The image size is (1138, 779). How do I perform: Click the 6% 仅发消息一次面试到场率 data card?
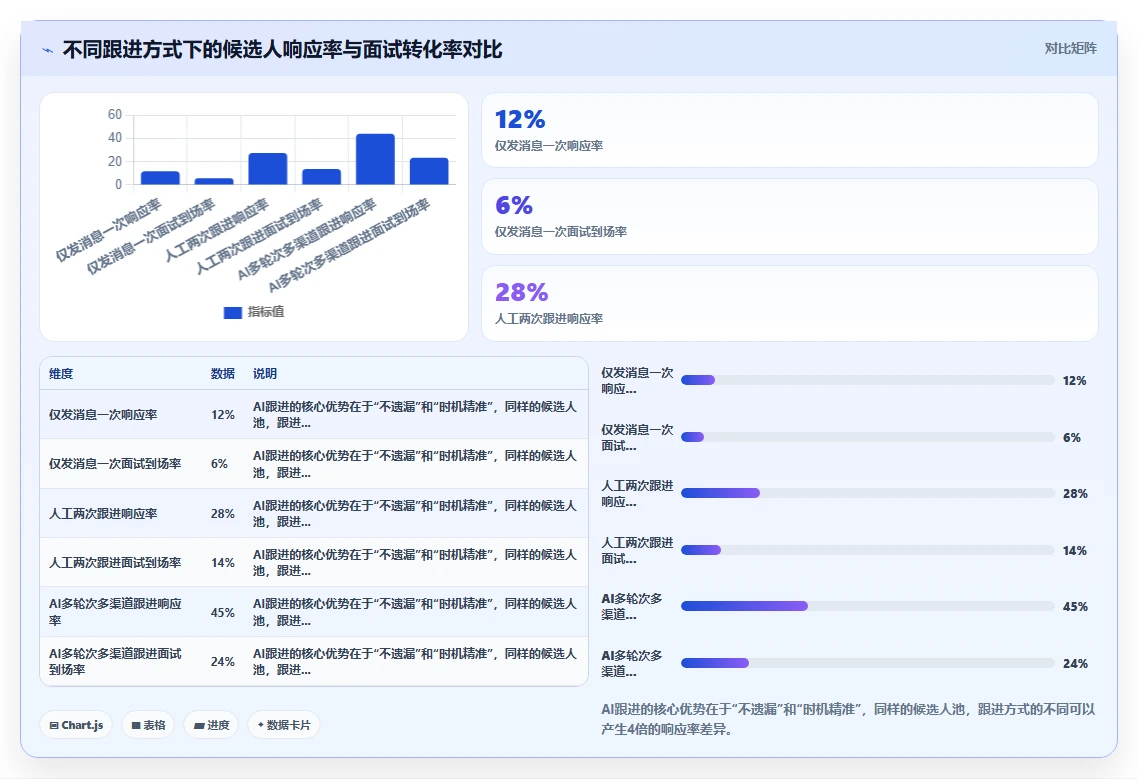point(790,216)
